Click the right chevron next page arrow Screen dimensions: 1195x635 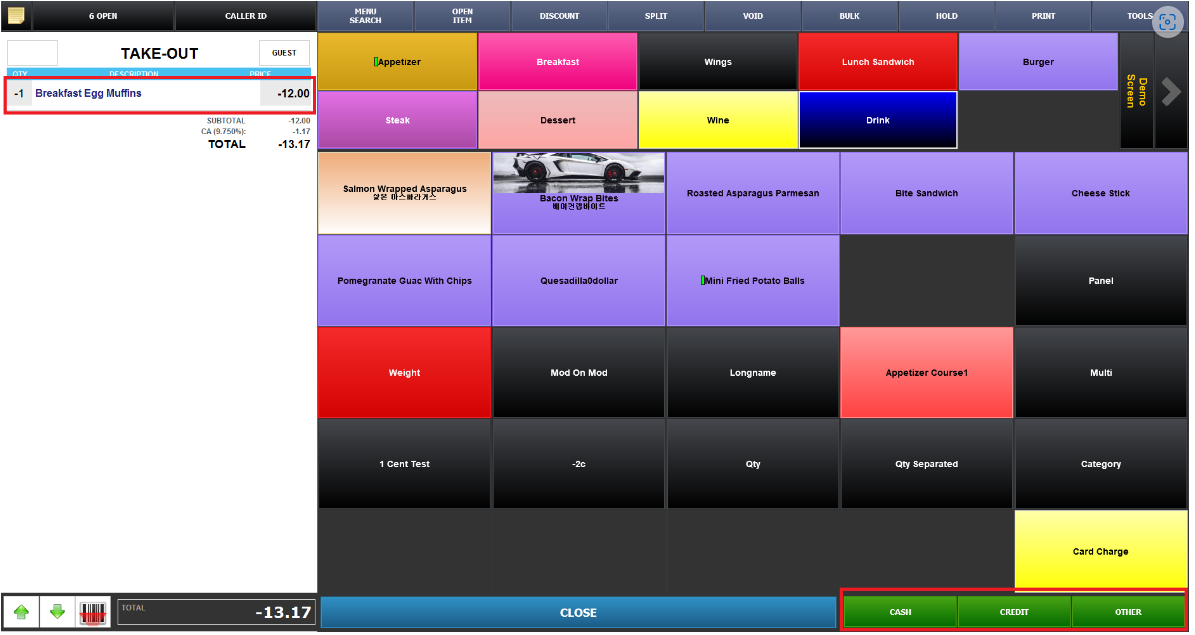[x=1171, y=91]
